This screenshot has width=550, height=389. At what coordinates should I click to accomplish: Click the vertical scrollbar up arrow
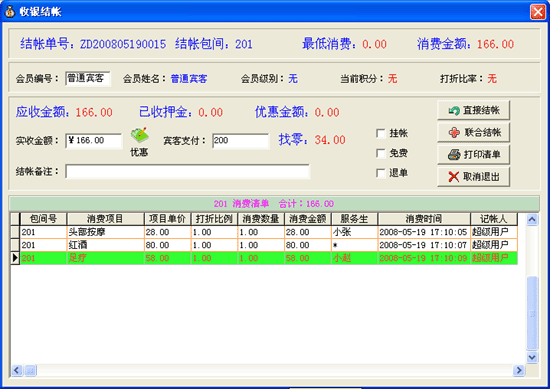click(x=532, y=220)
